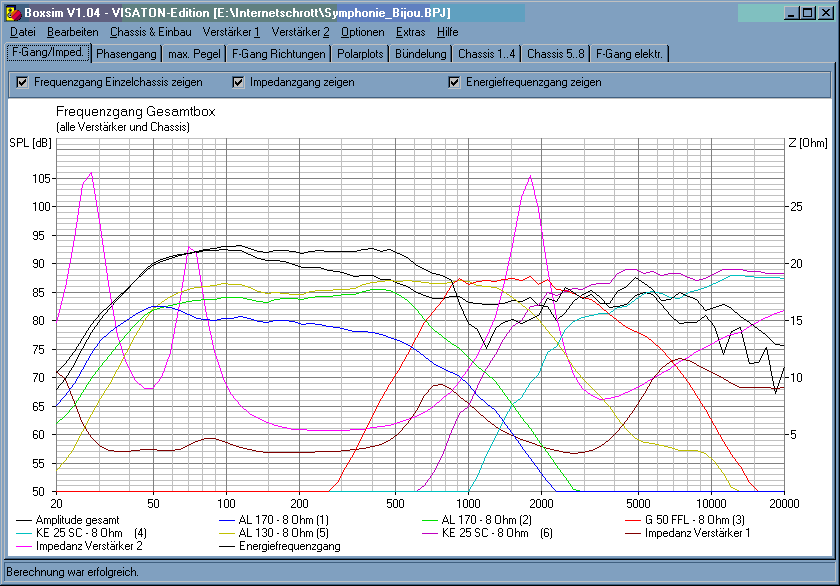Switch to the Bündelung tab
The height and width of the screenshot is (586, 840).
point(421,54)
